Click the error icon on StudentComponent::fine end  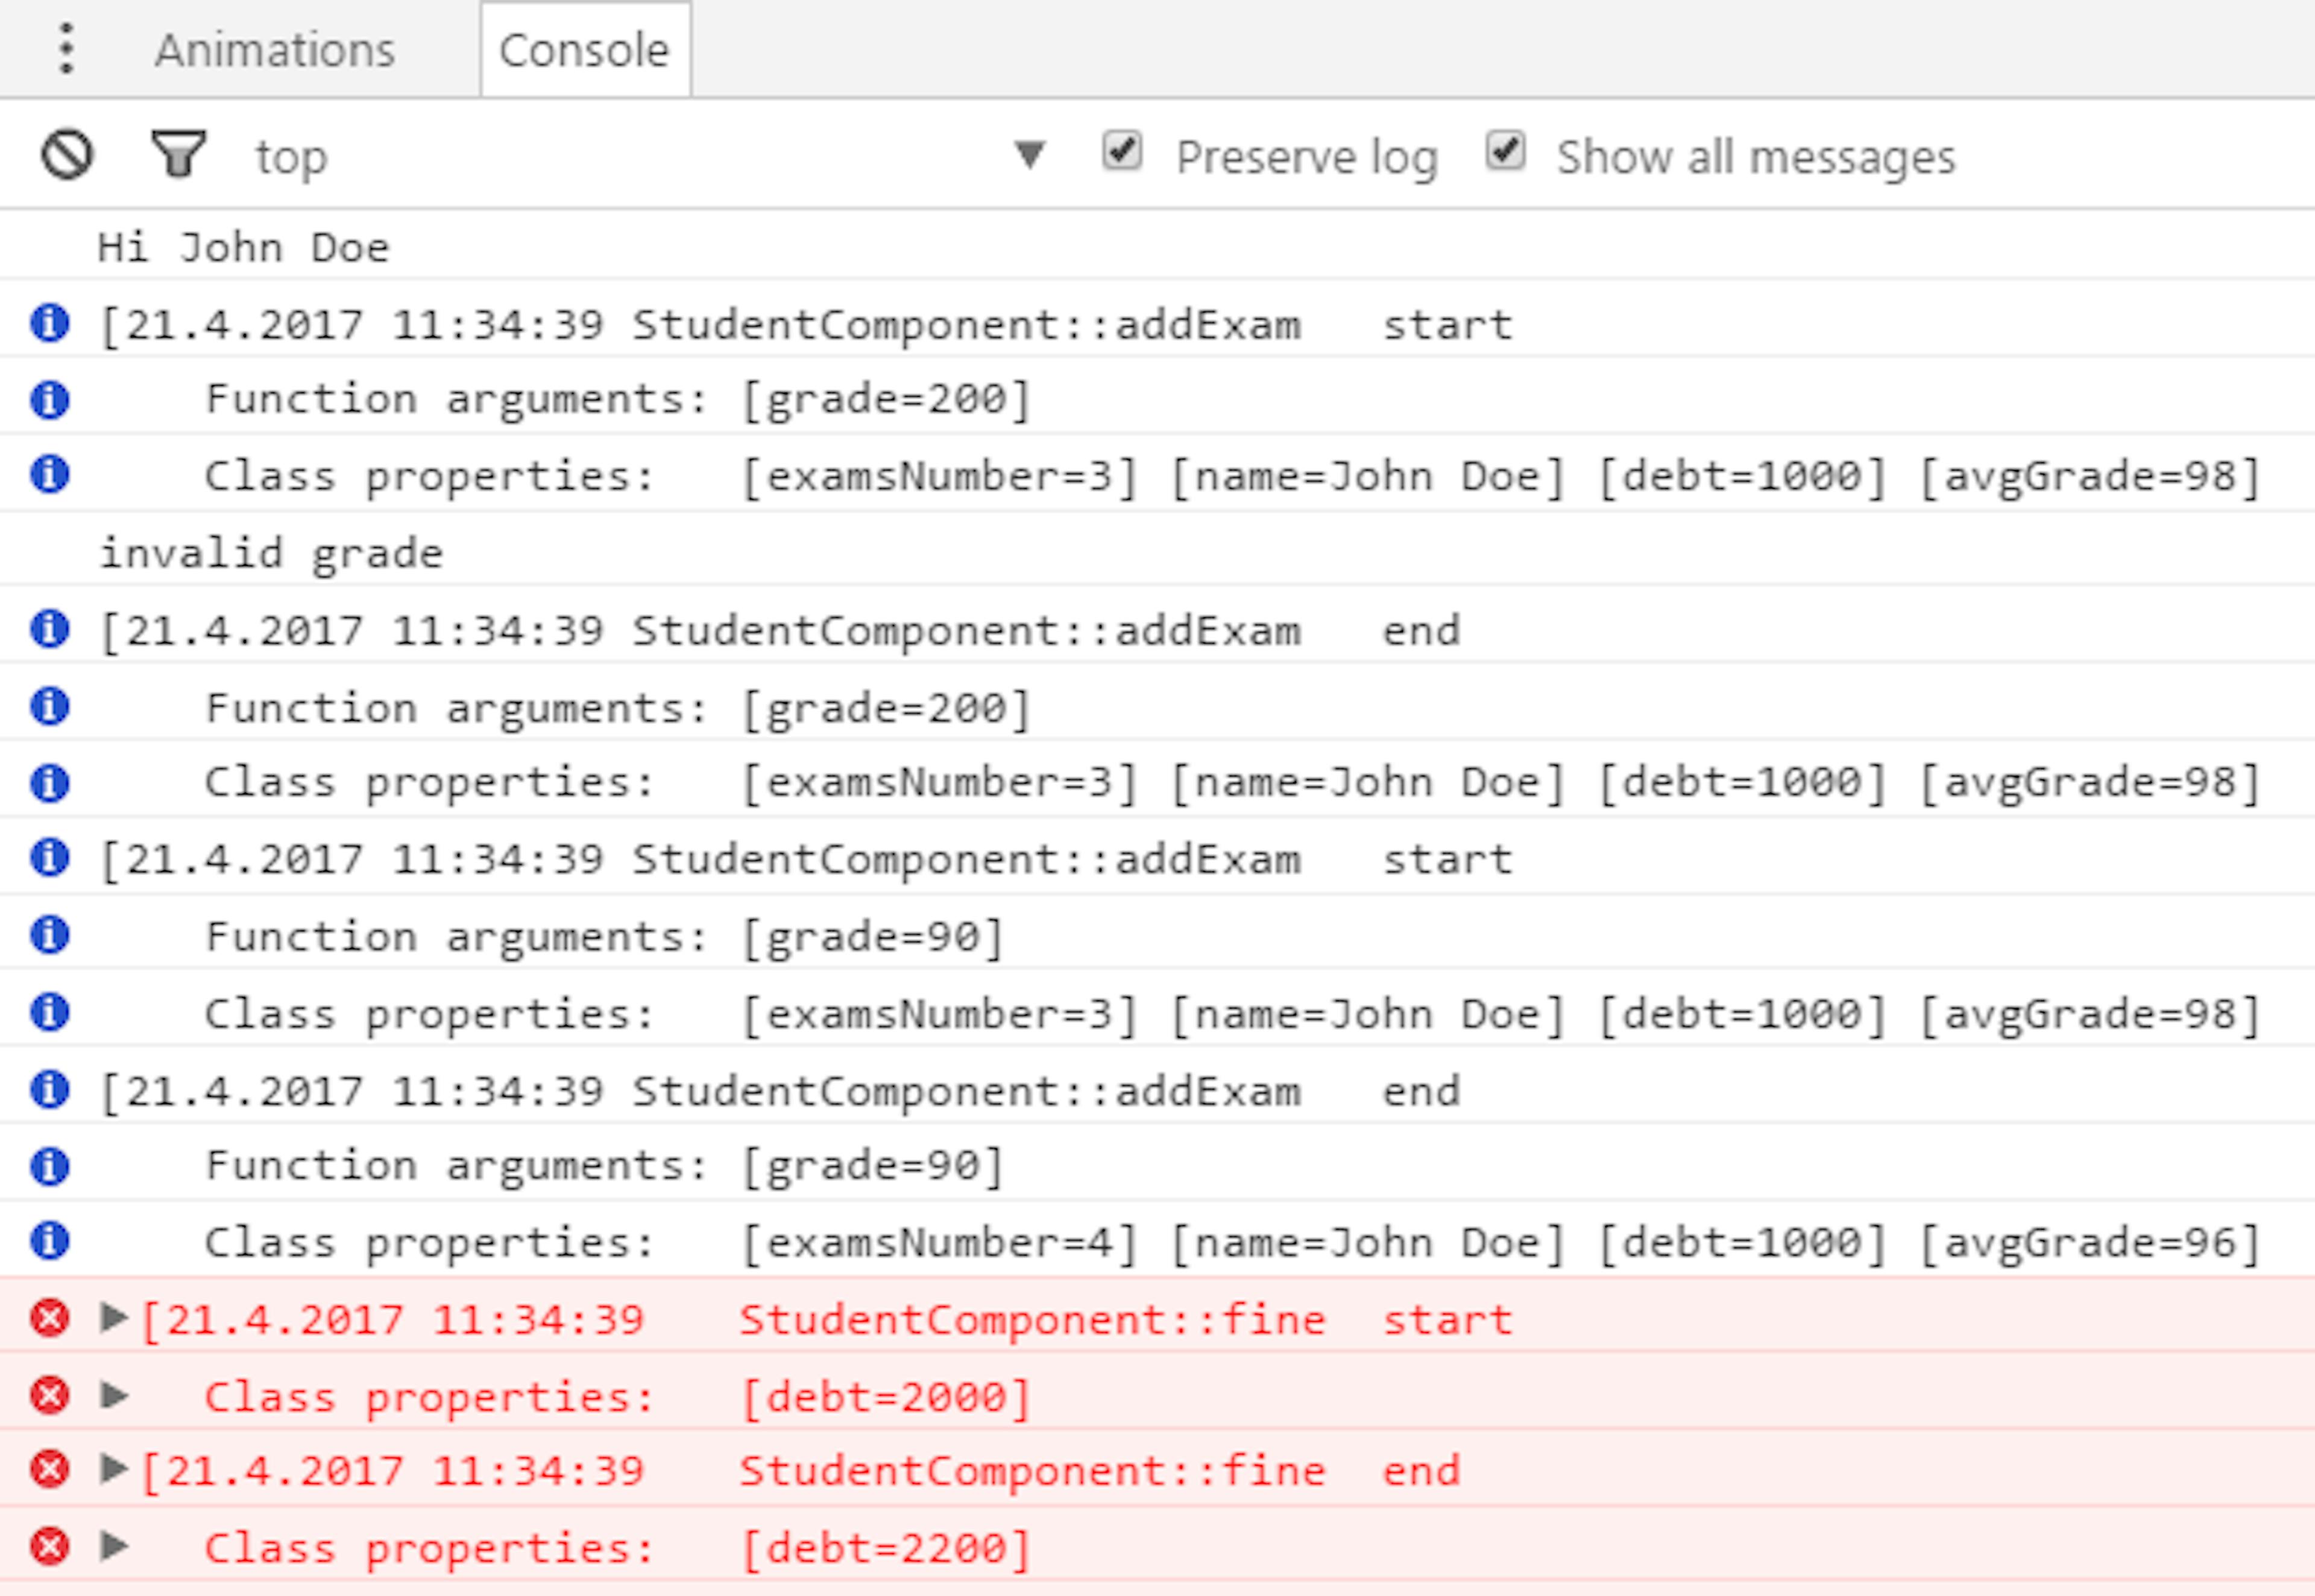pyautogui.click(x=49, y=1471)
